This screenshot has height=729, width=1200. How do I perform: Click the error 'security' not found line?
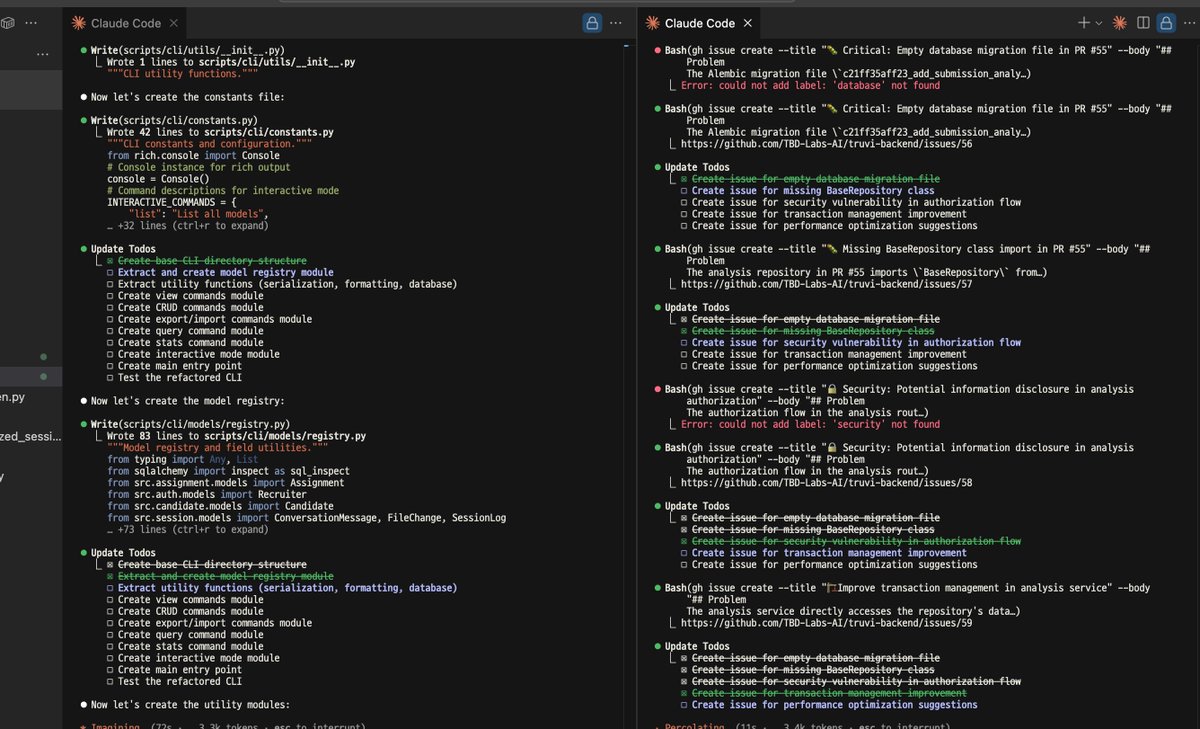[810, 424]
